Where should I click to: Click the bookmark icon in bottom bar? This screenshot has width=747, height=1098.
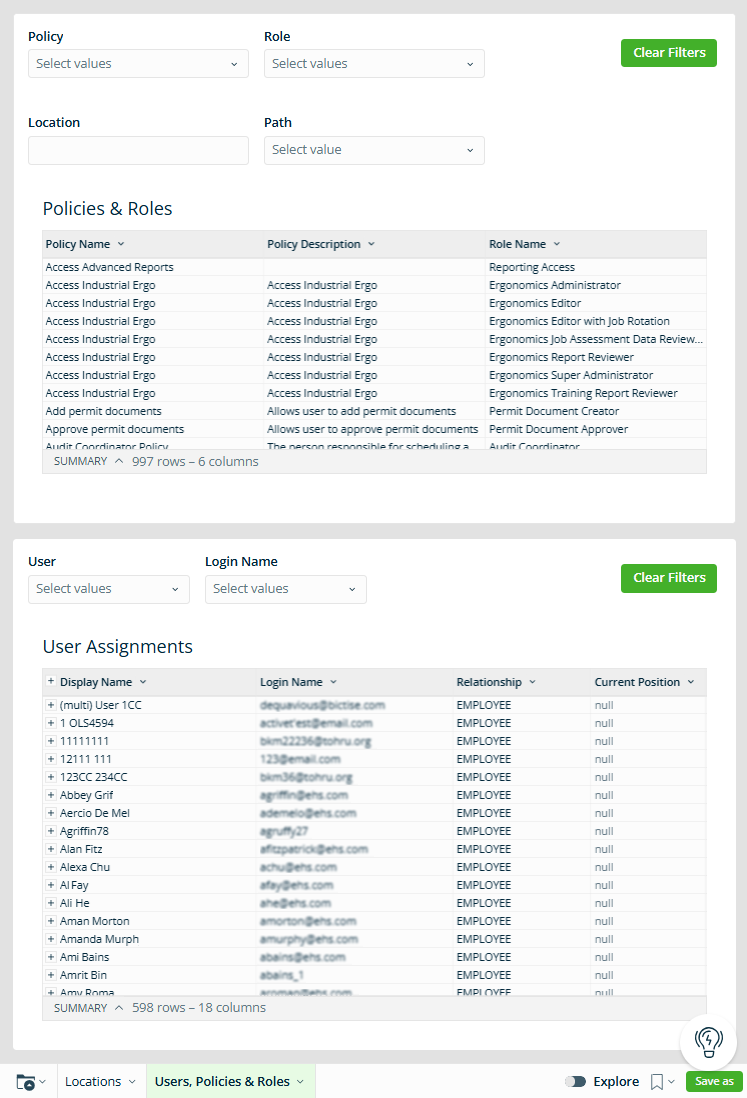(657, 1082)
